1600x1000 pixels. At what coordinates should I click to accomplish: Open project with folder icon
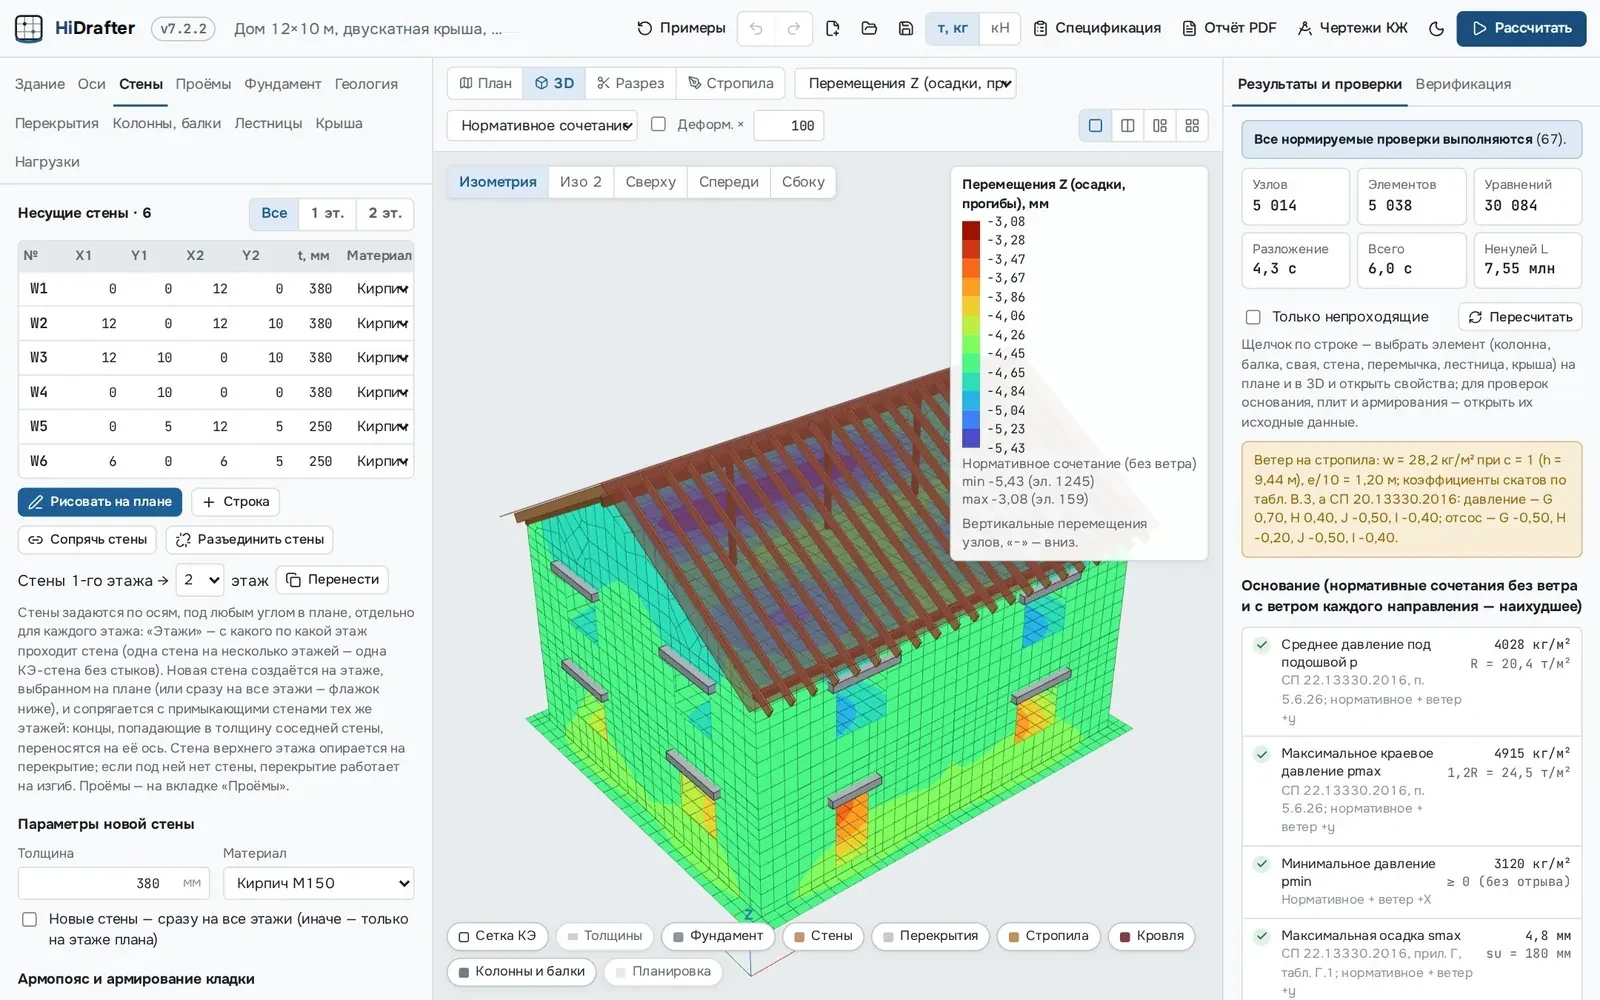pyautogui.click(x=869, y=28)
